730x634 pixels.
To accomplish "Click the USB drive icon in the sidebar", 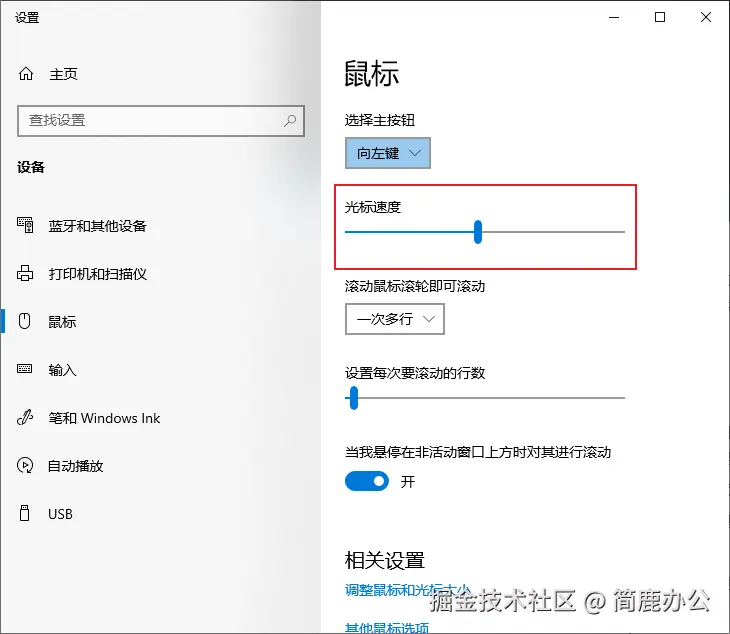I will coord(25,513).
